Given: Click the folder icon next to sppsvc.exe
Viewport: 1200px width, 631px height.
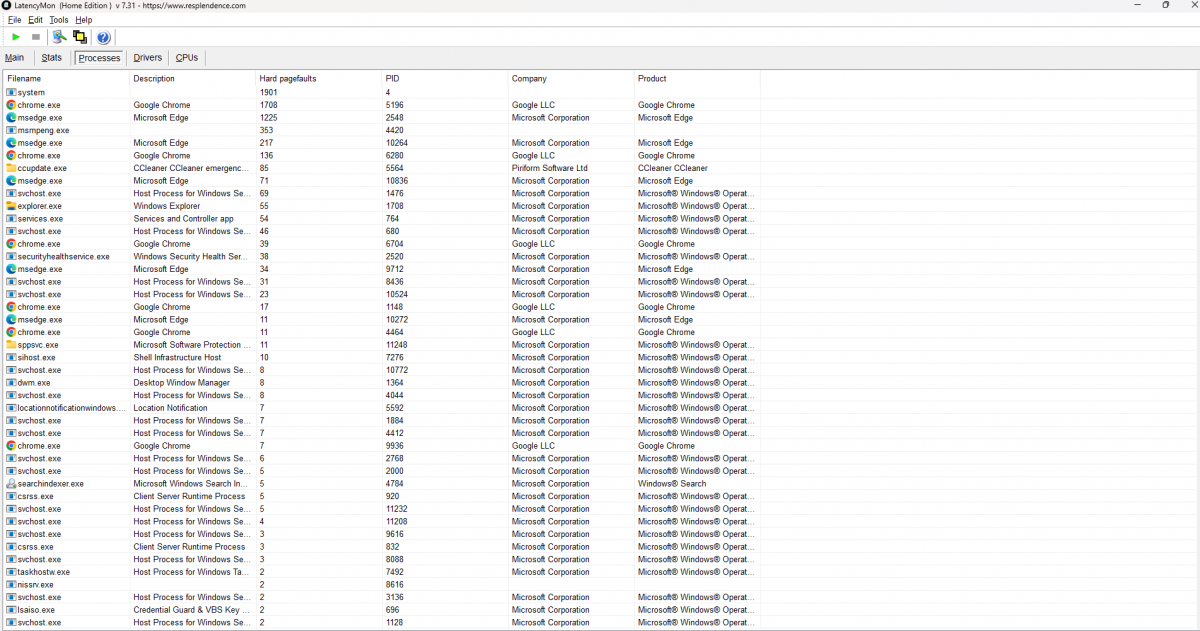Looking at the screenshot, I should pos(11,344).
